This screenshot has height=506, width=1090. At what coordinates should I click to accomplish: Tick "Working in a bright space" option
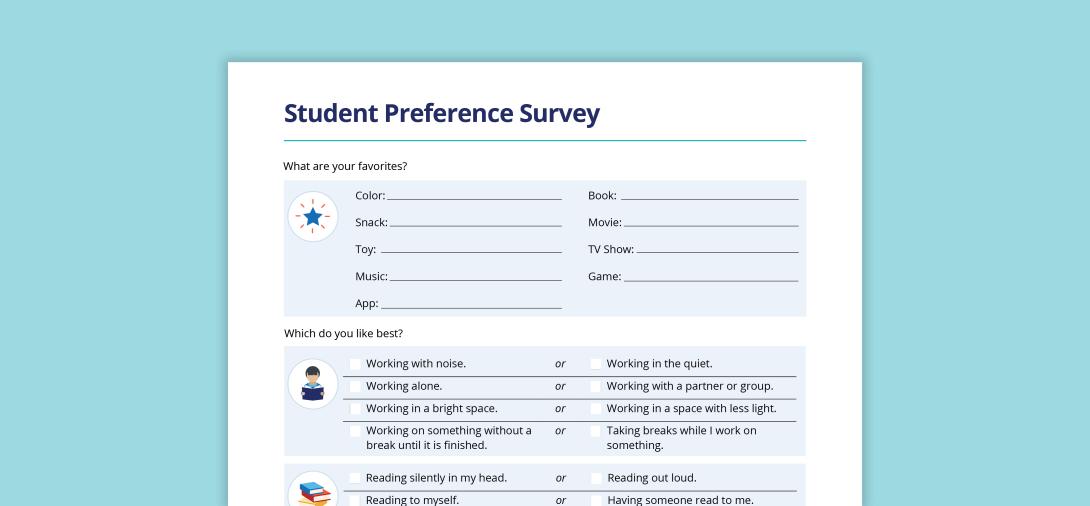(355, 409)
